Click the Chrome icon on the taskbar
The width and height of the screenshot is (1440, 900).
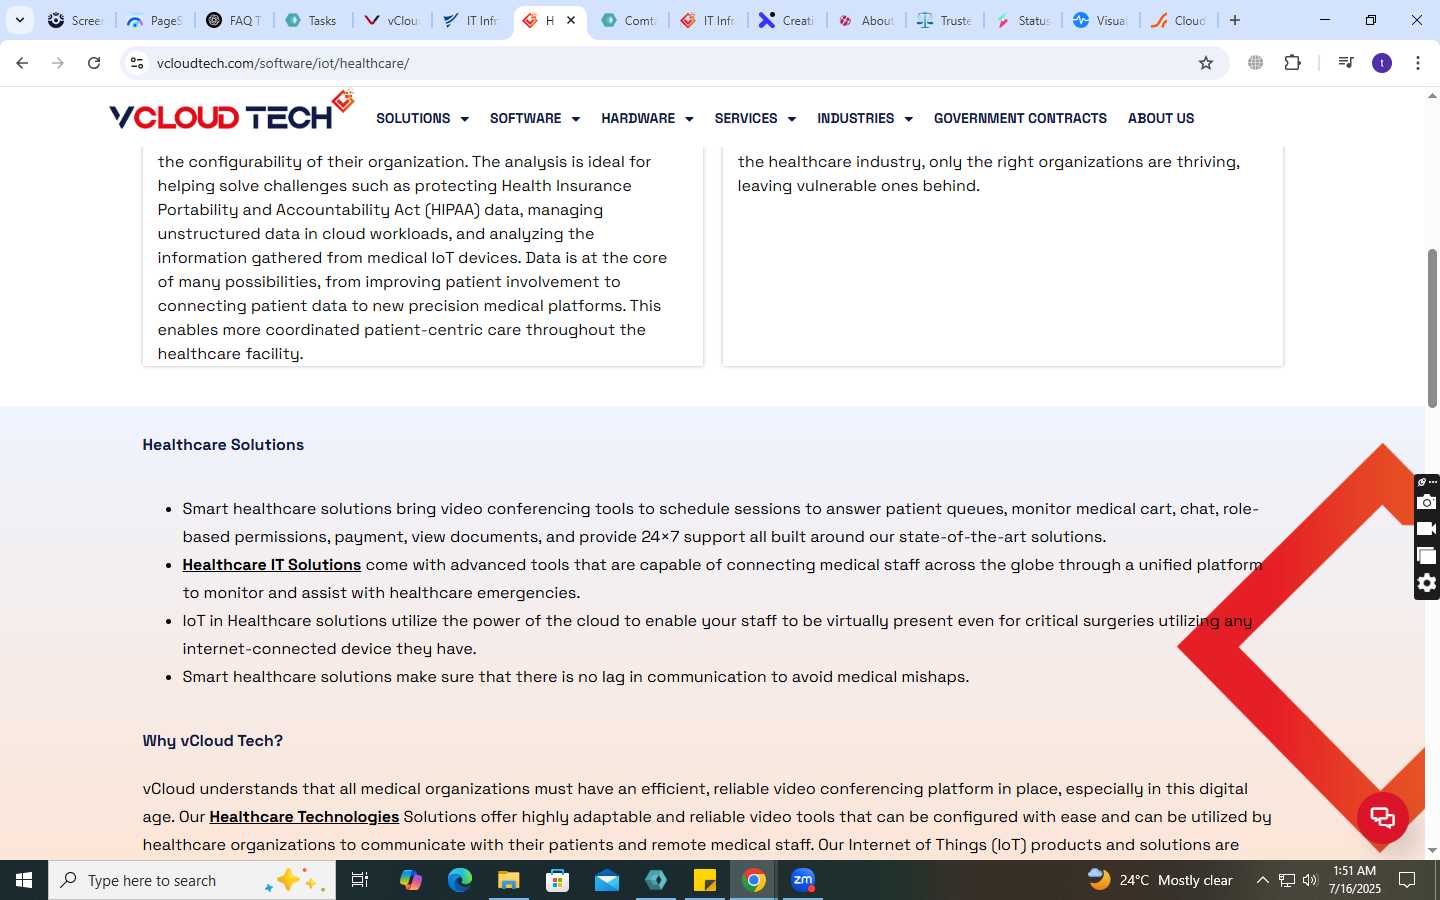tap(754, 880)
